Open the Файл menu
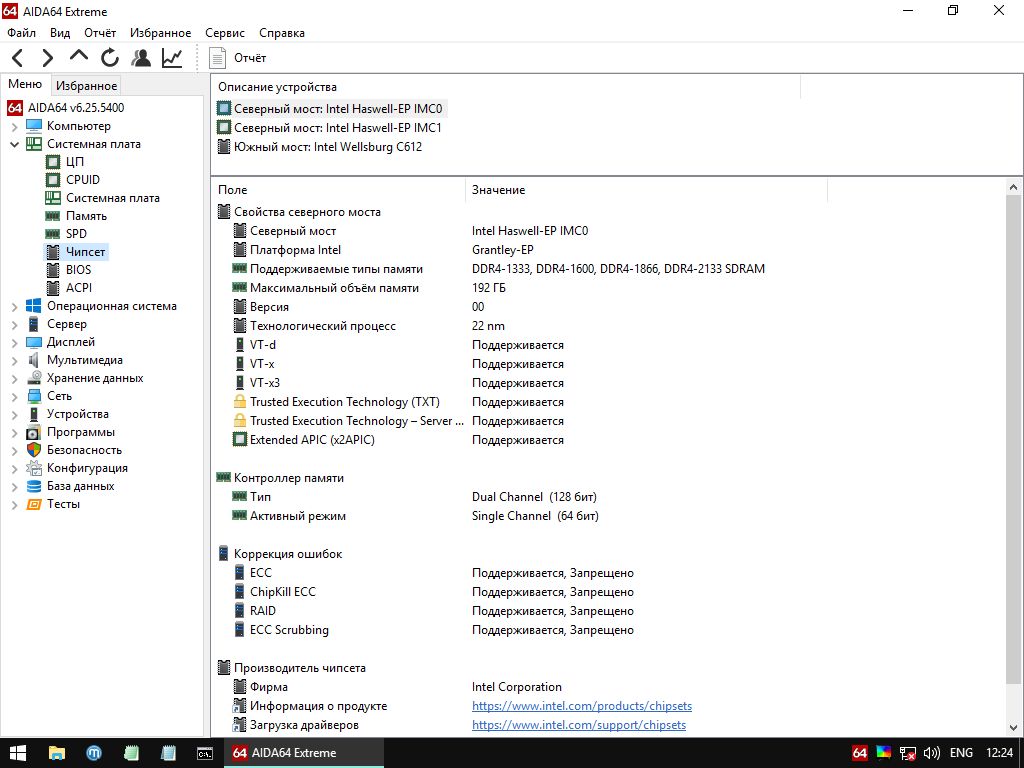 click(22, 33)
